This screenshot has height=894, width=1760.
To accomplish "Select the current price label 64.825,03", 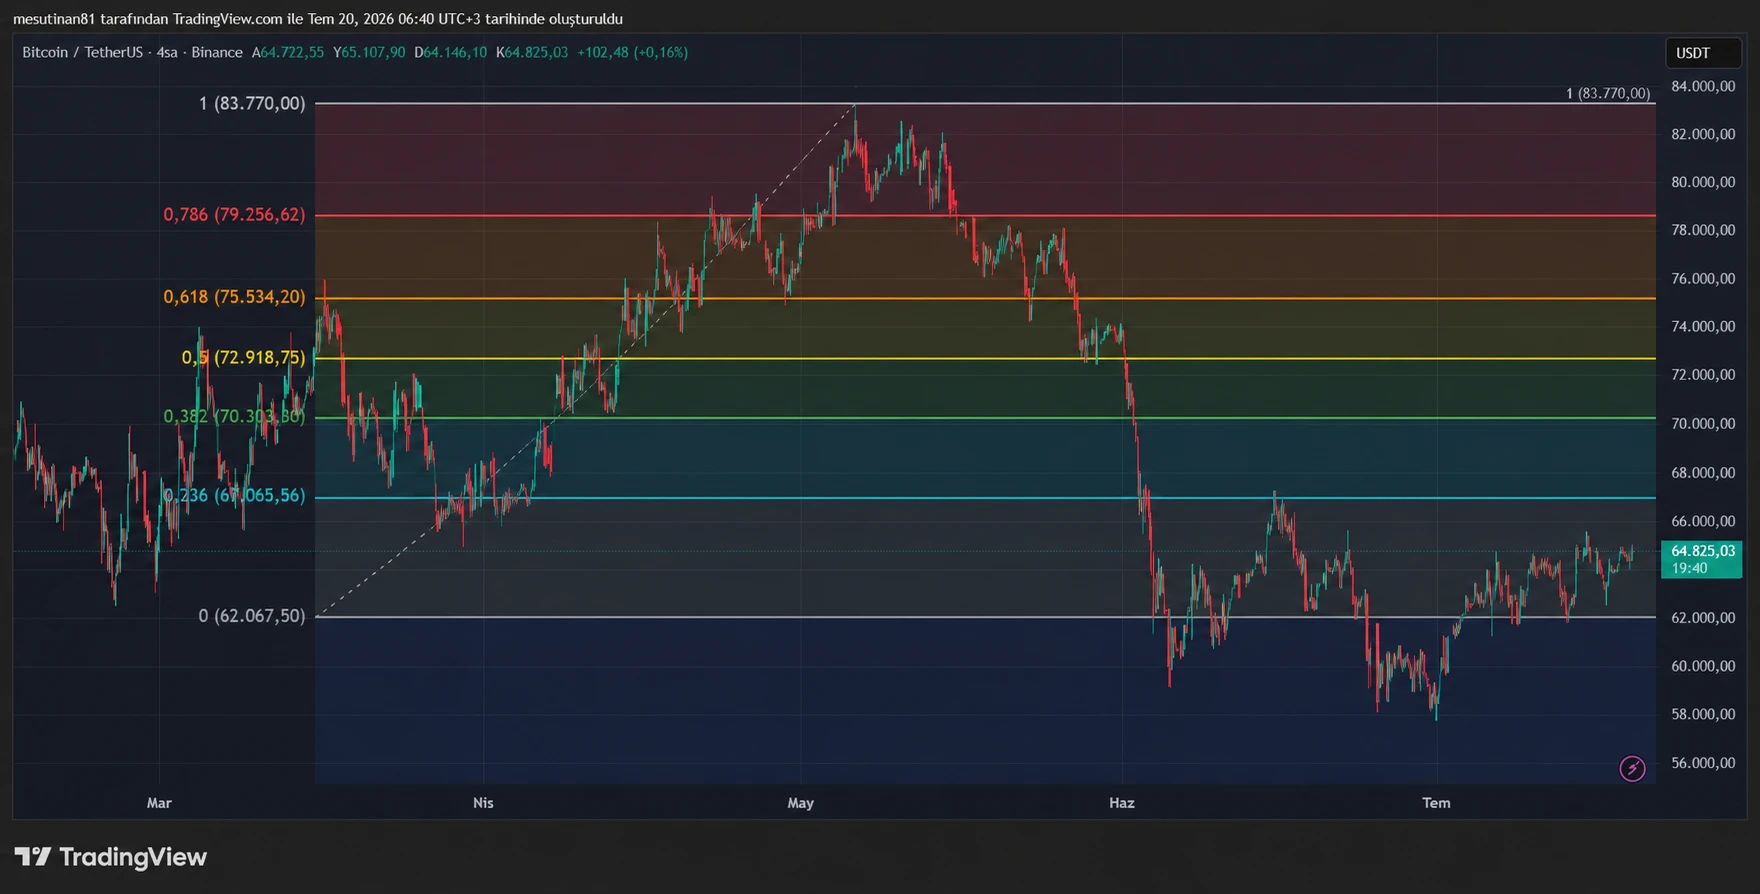I will [1701, 559].
